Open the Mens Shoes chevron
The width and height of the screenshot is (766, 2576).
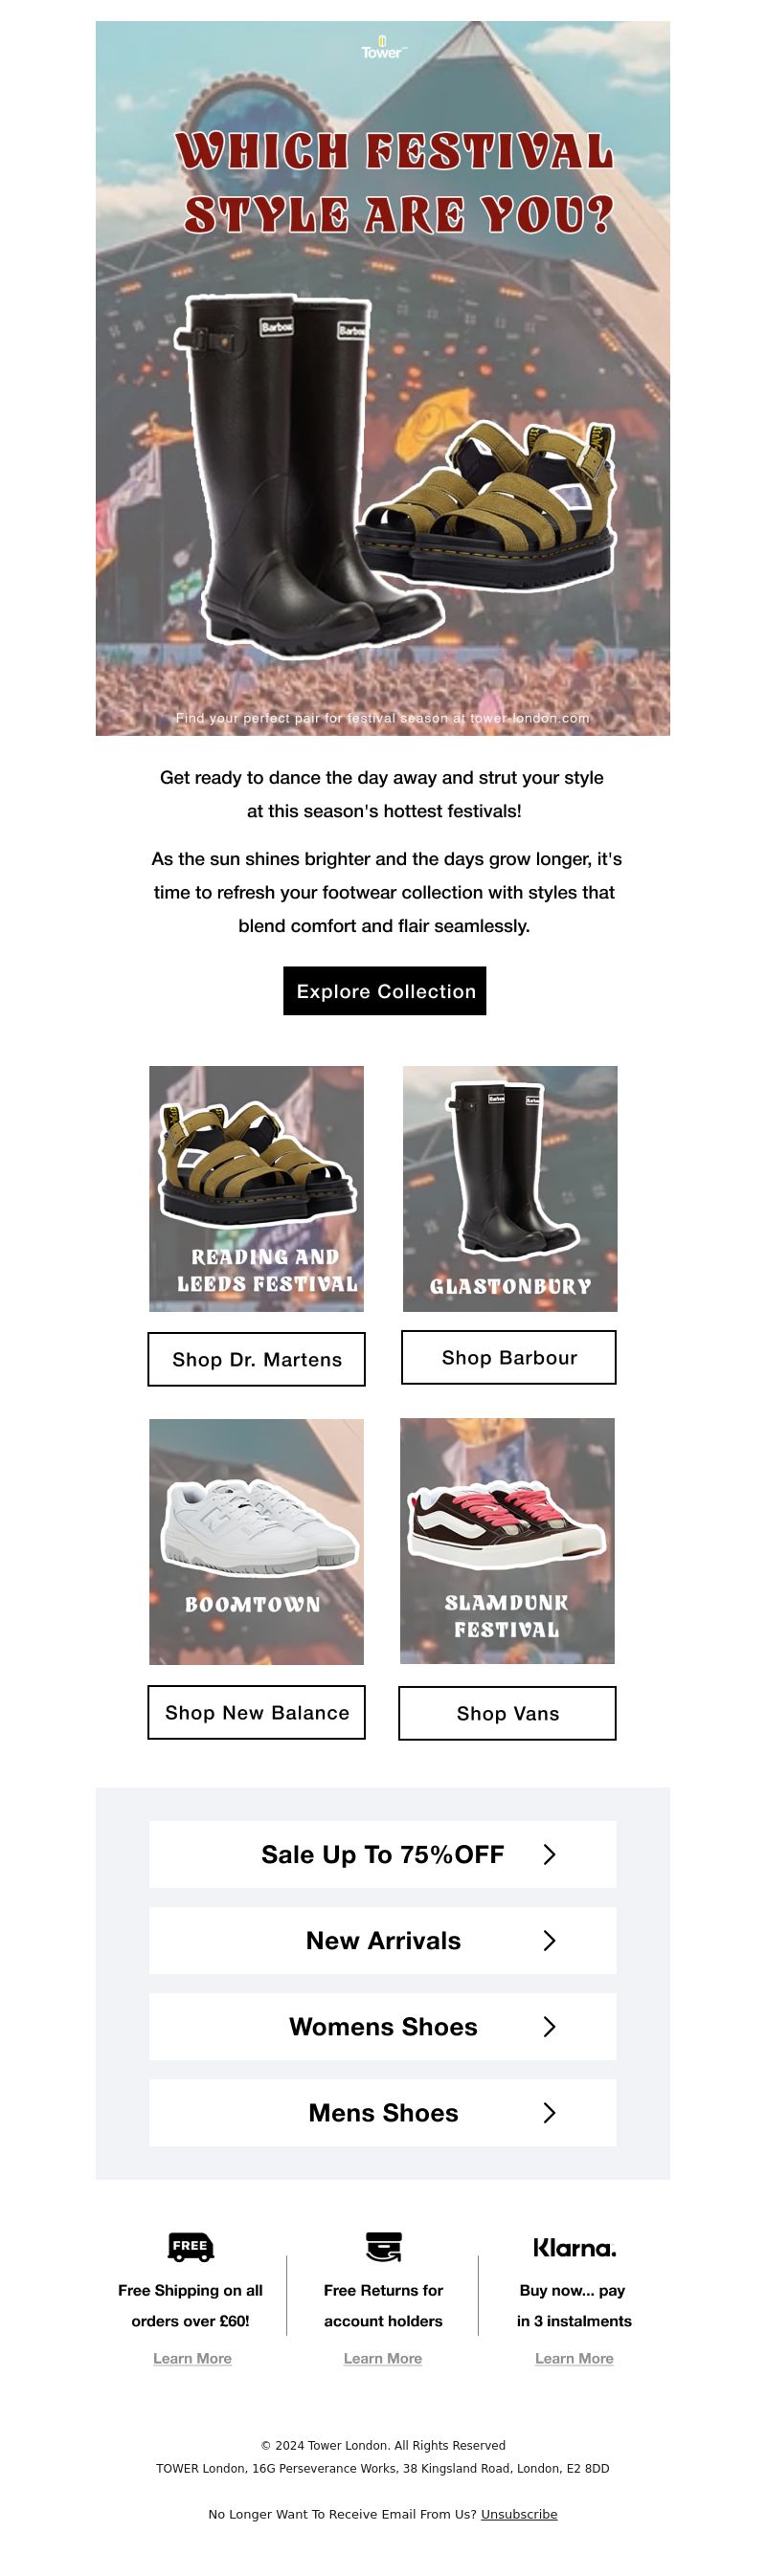[x=549, y=2112]
